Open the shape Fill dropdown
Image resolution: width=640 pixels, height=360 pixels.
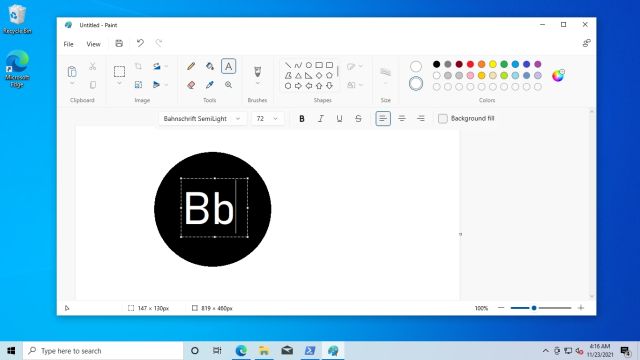click(355, 85)
